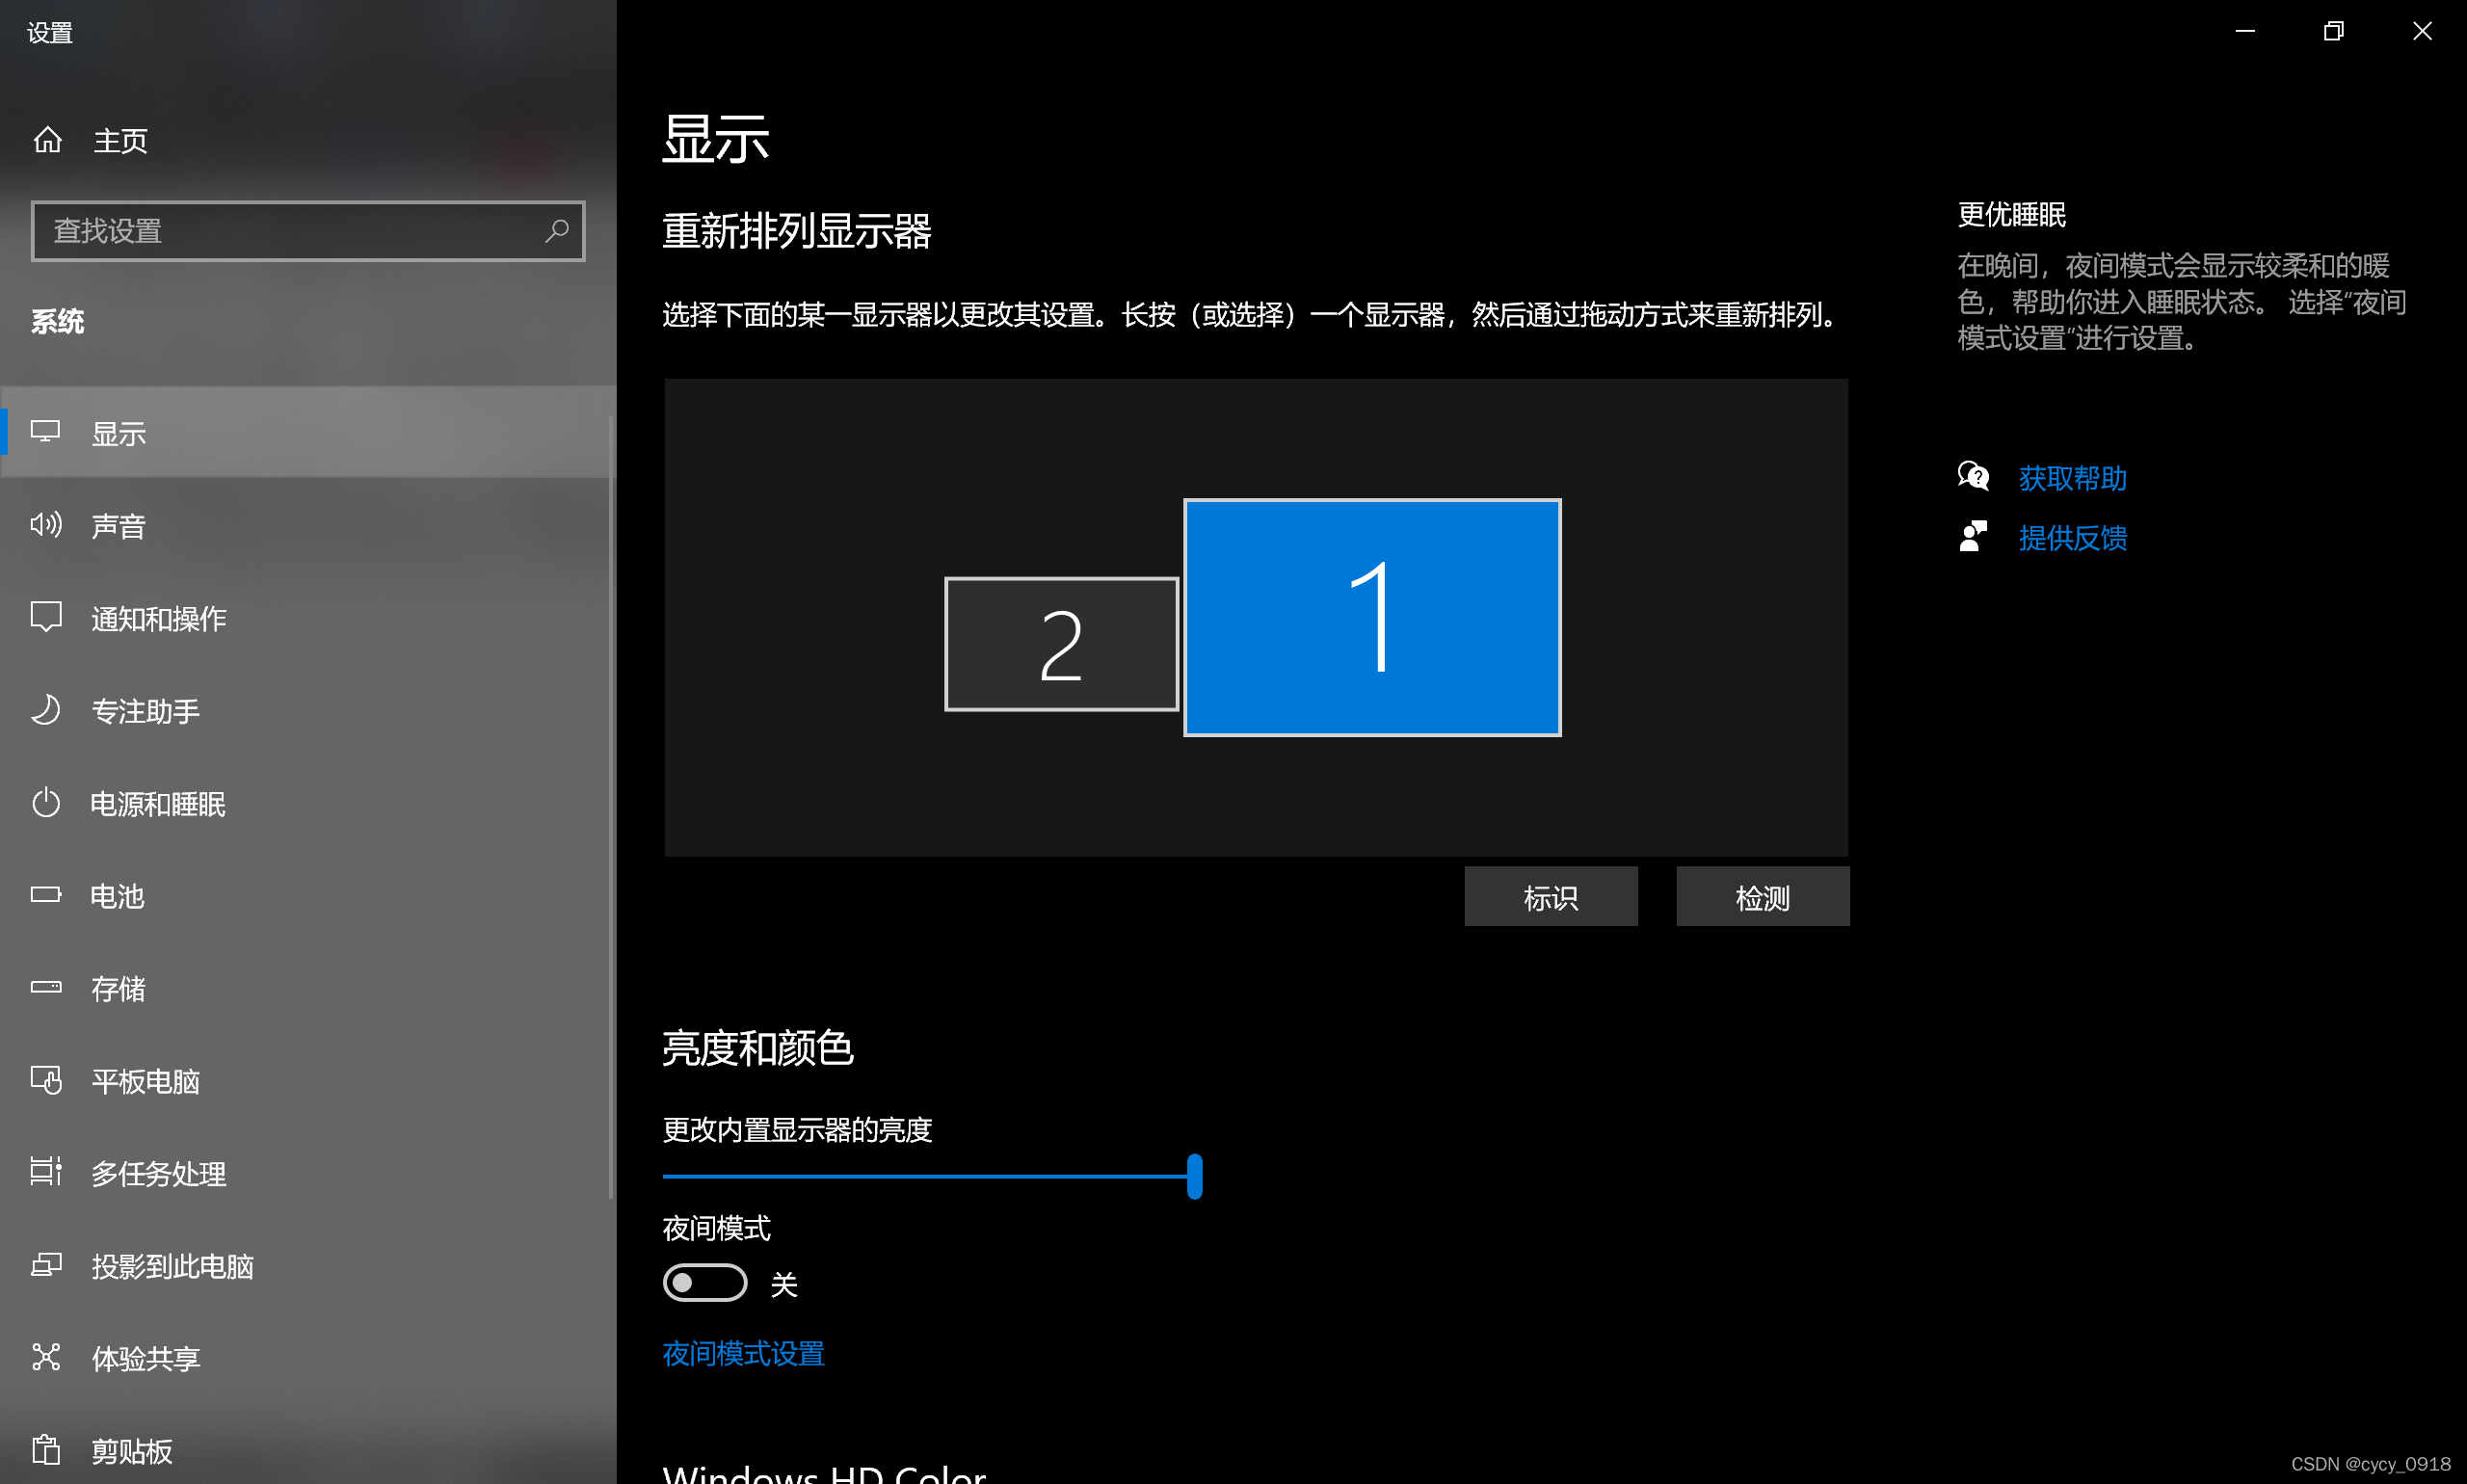
Task: Close the Settings window
Action: (x=2422, y=31)
